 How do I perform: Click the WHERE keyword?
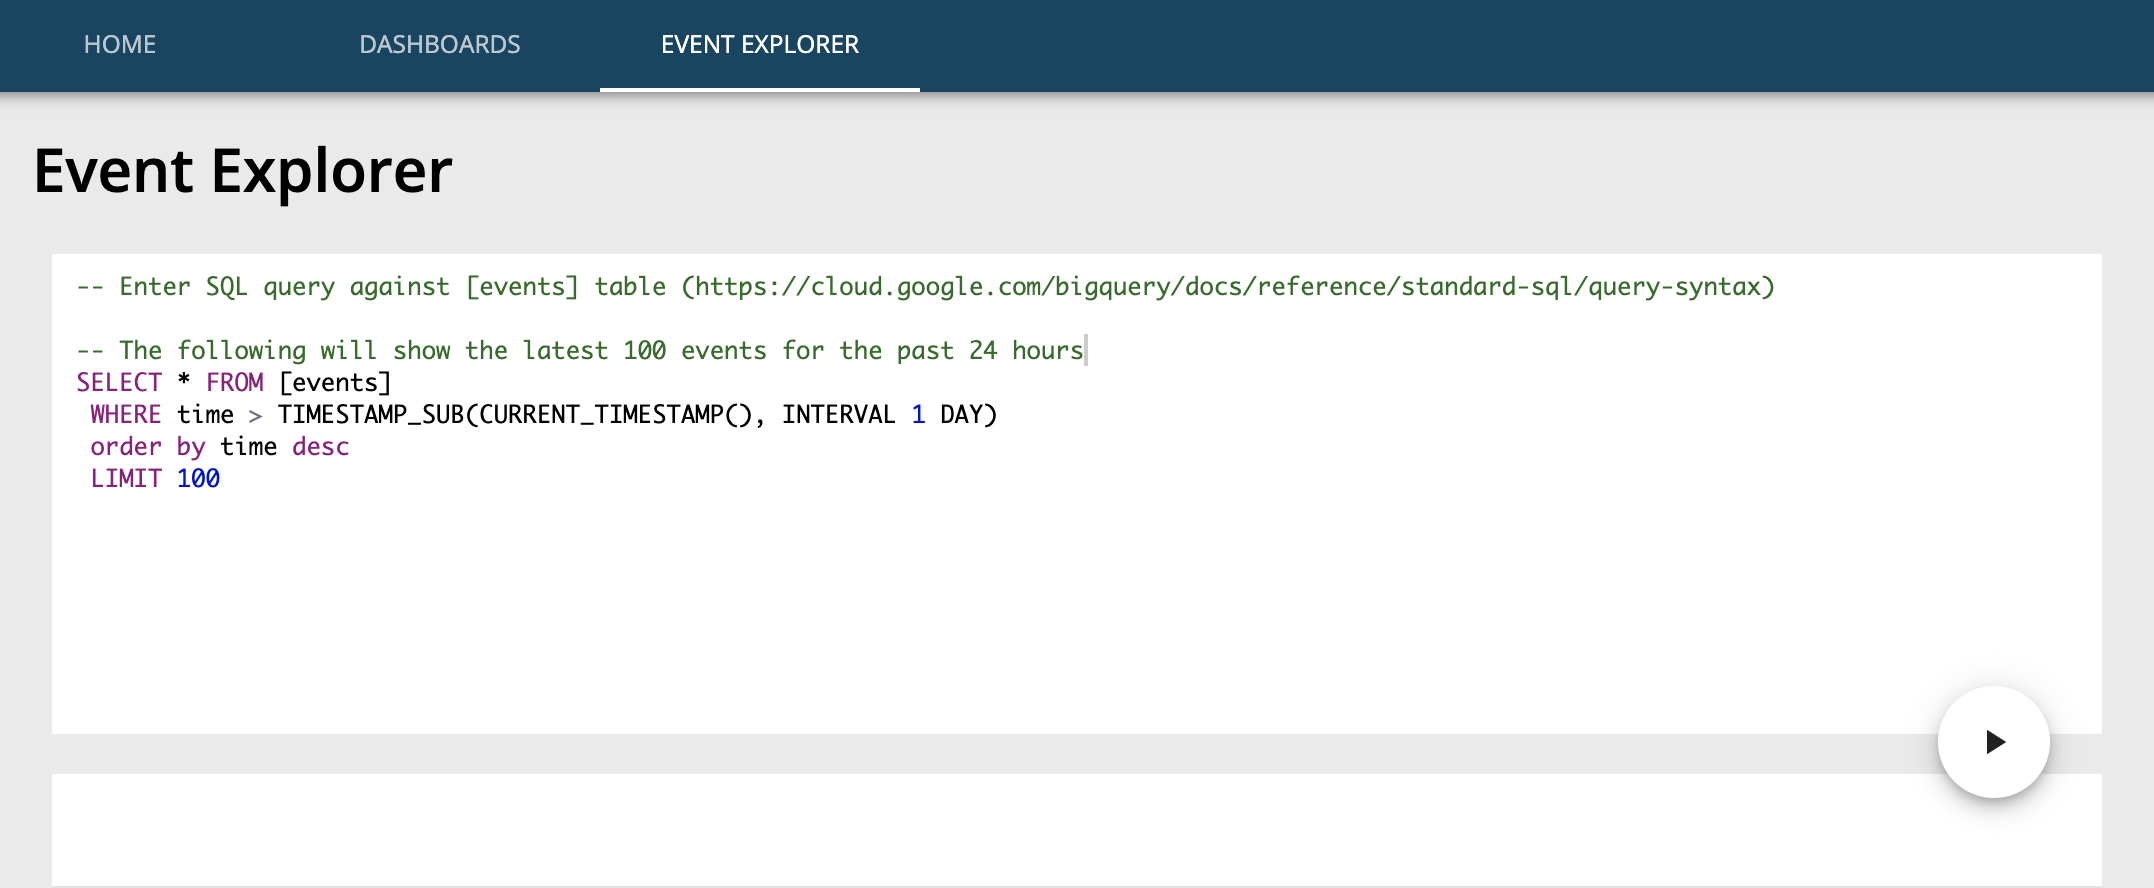pos(126,415)
